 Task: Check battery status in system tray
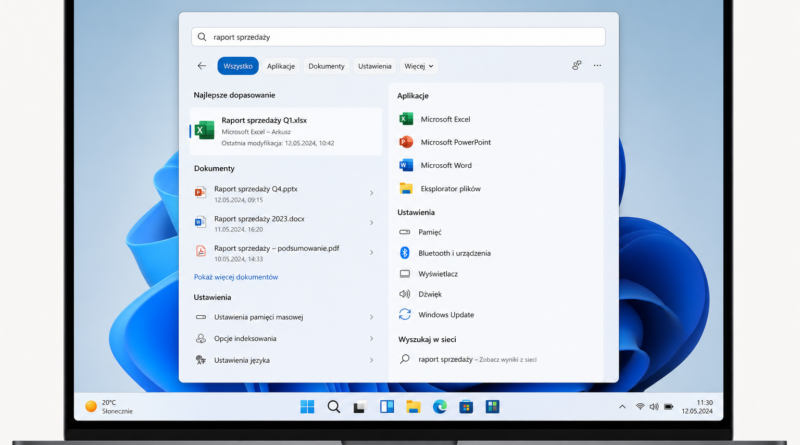coord(668,407)
